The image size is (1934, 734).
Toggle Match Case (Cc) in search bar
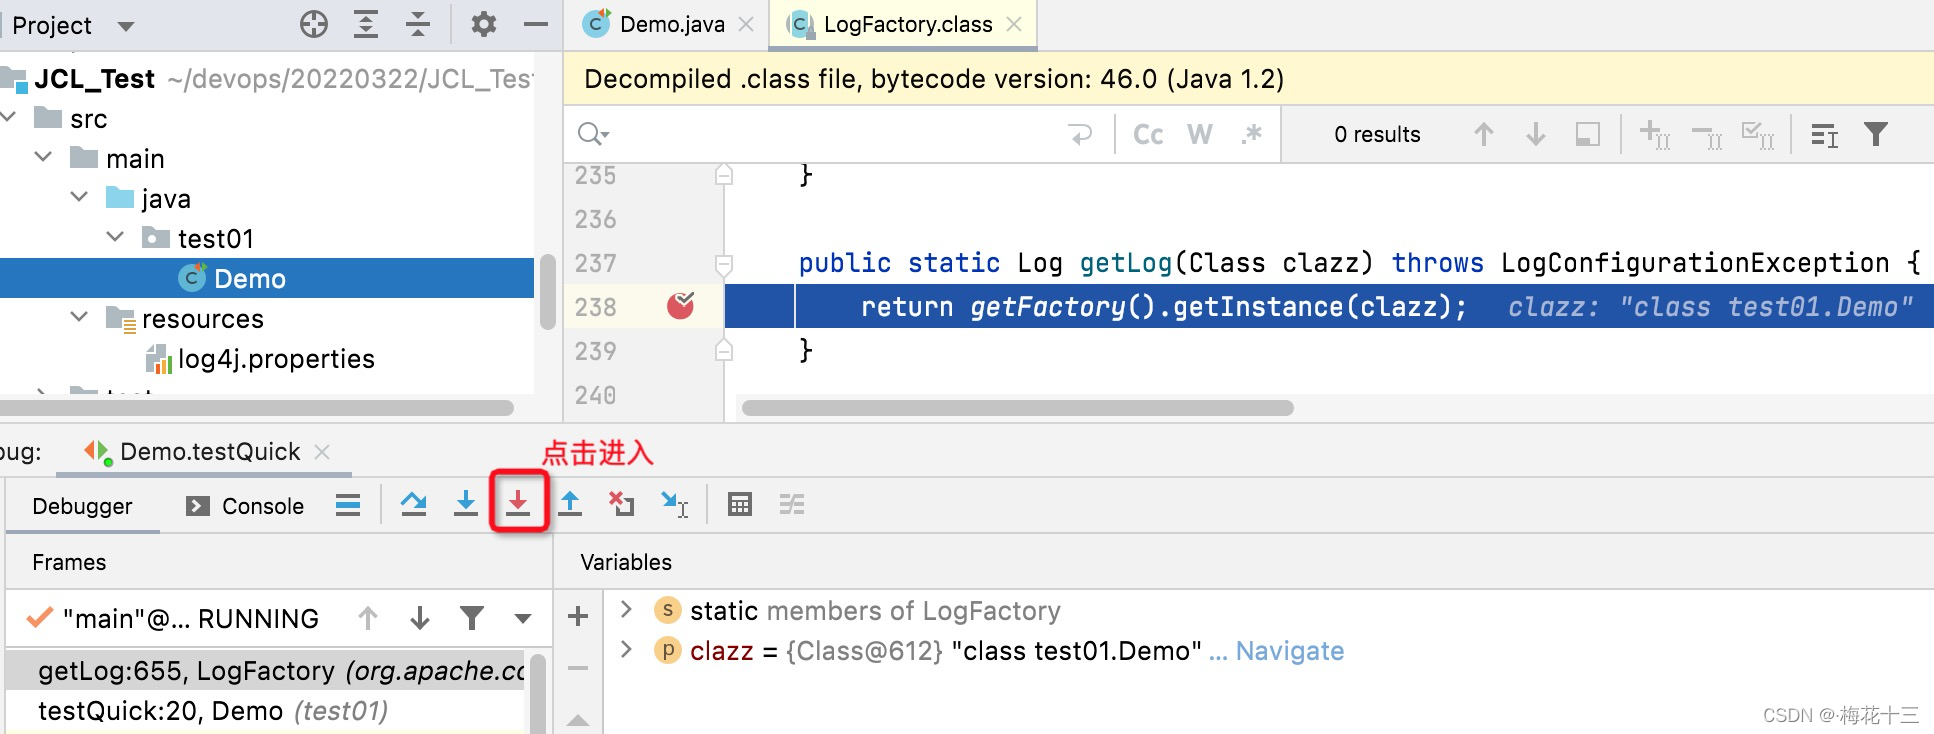(x=1148, y=134)
